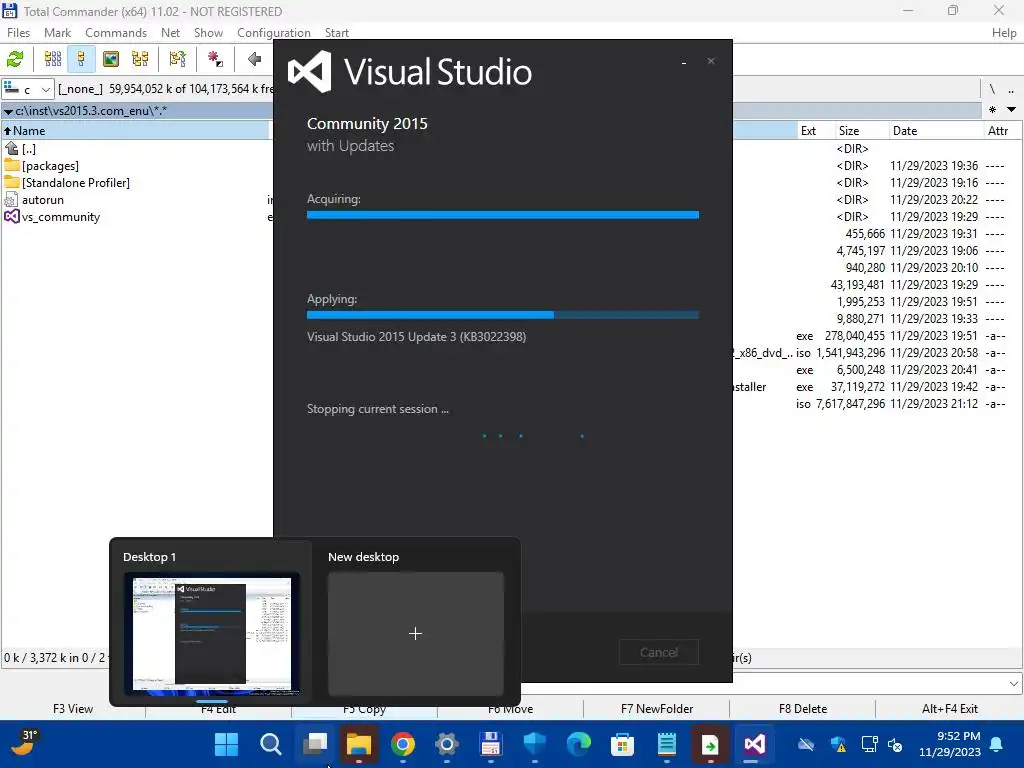Click the F3 View function button

[73, 709]
